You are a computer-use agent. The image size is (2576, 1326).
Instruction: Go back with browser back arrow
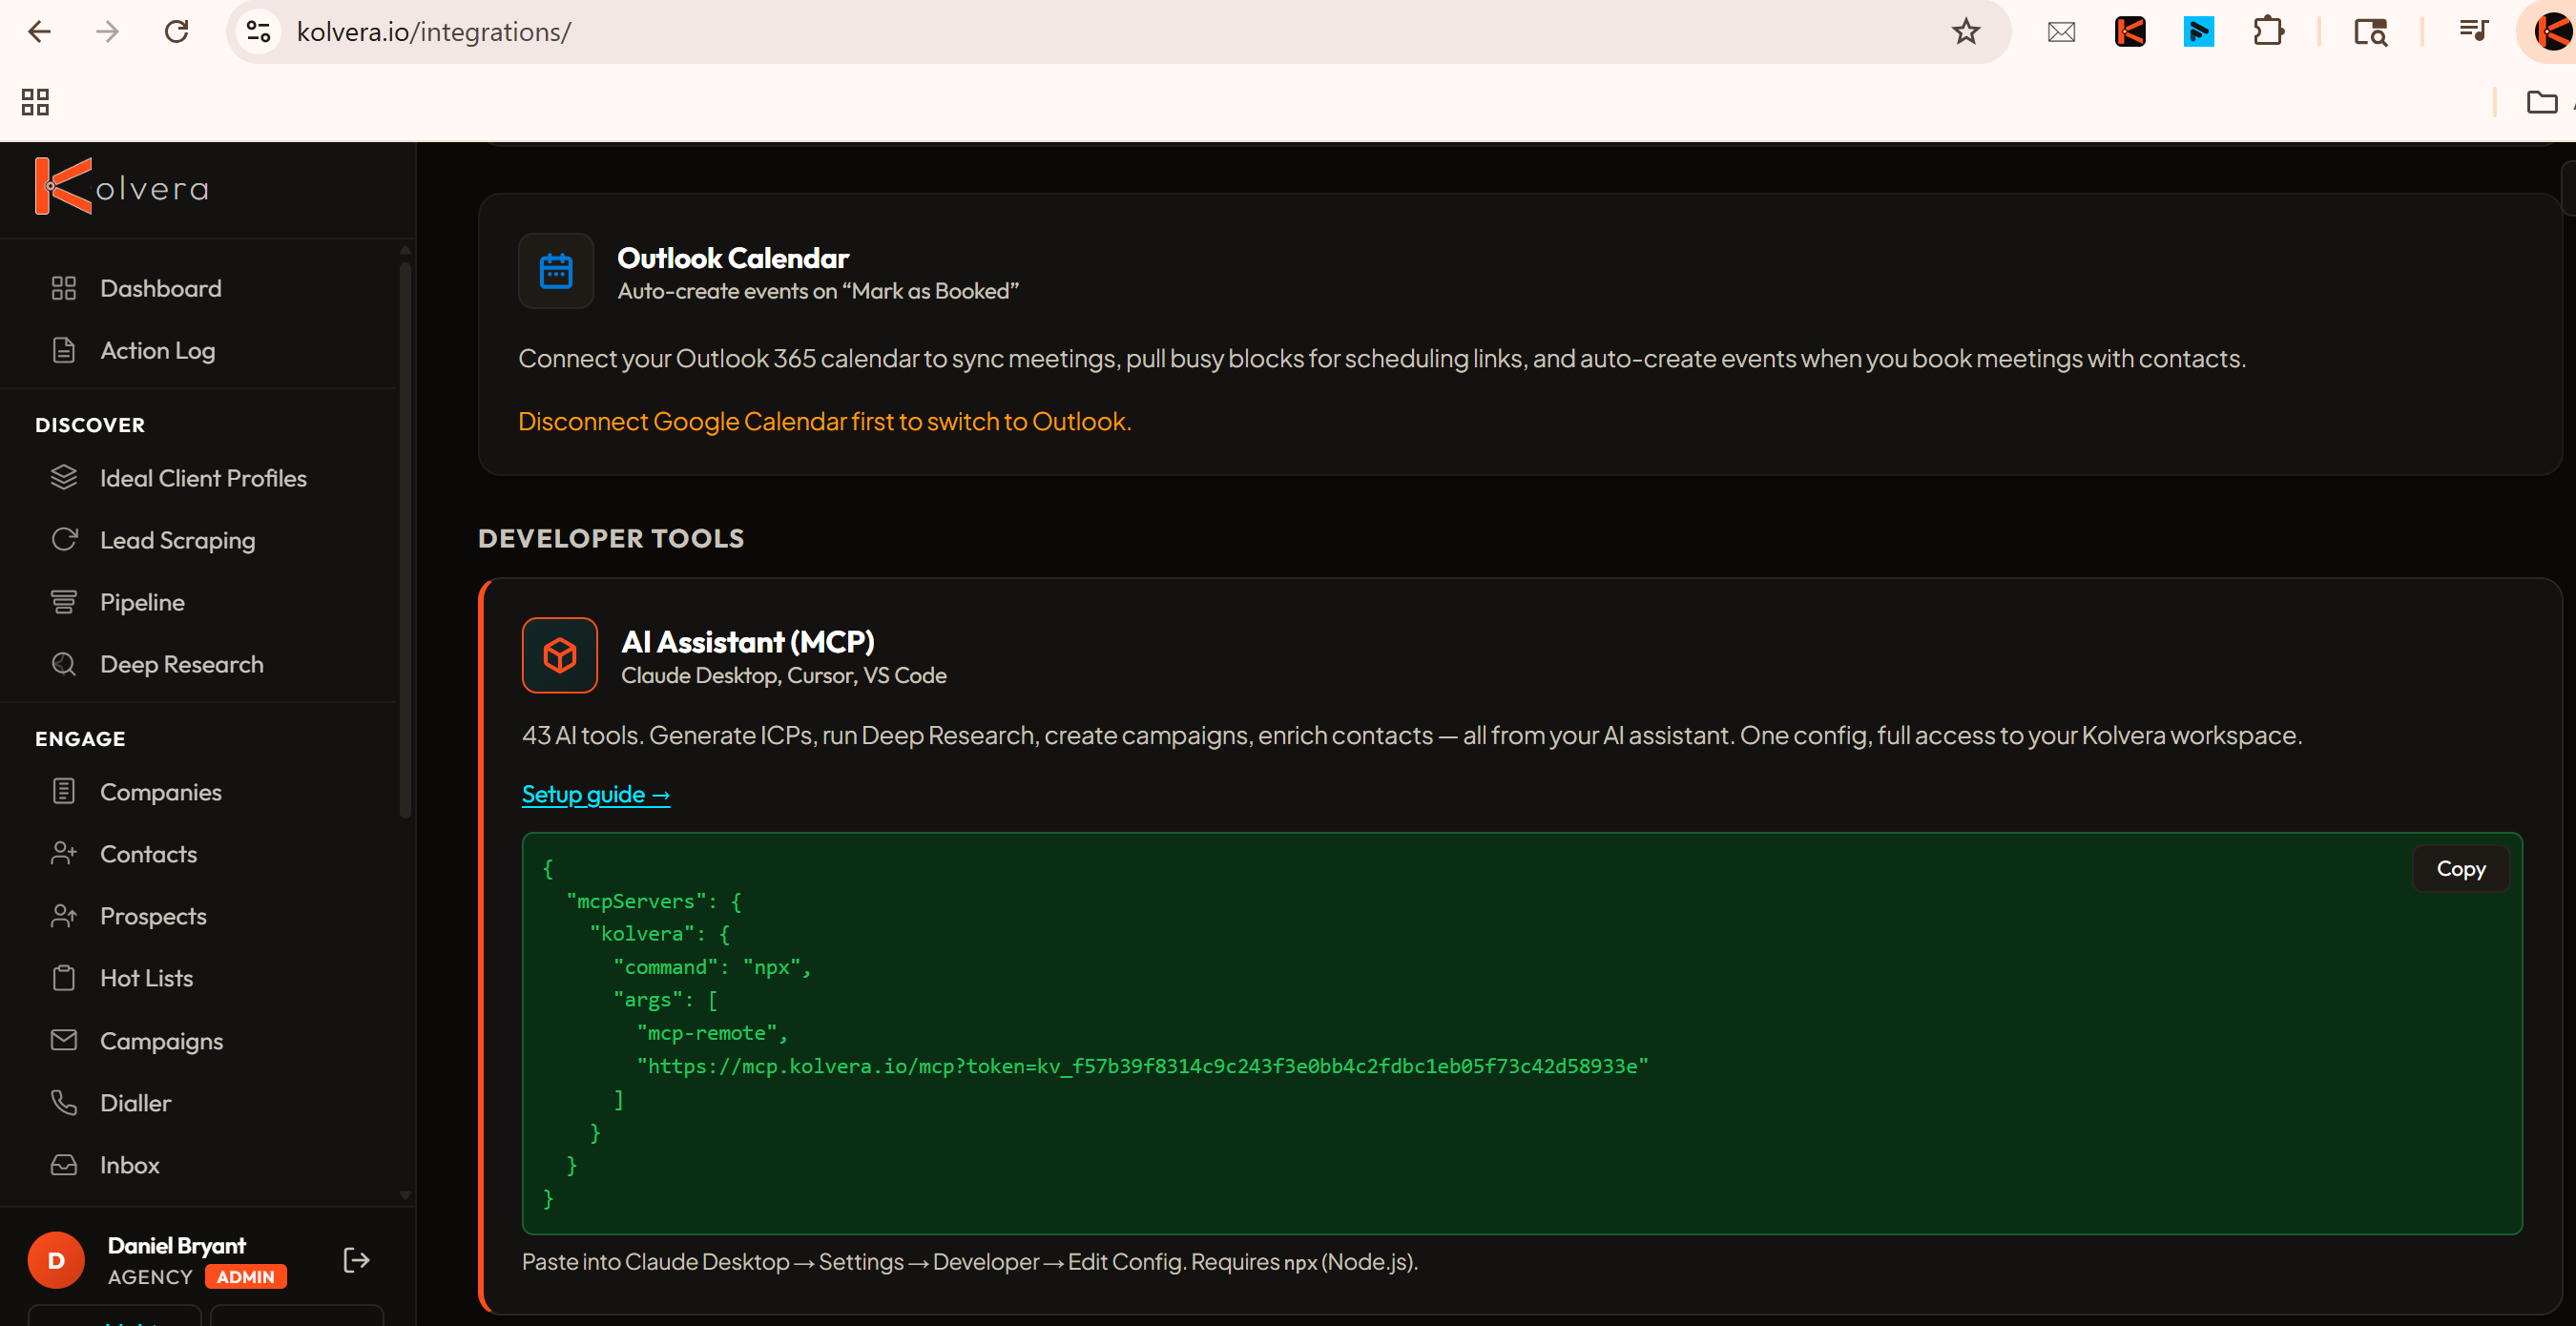point(39,32)
